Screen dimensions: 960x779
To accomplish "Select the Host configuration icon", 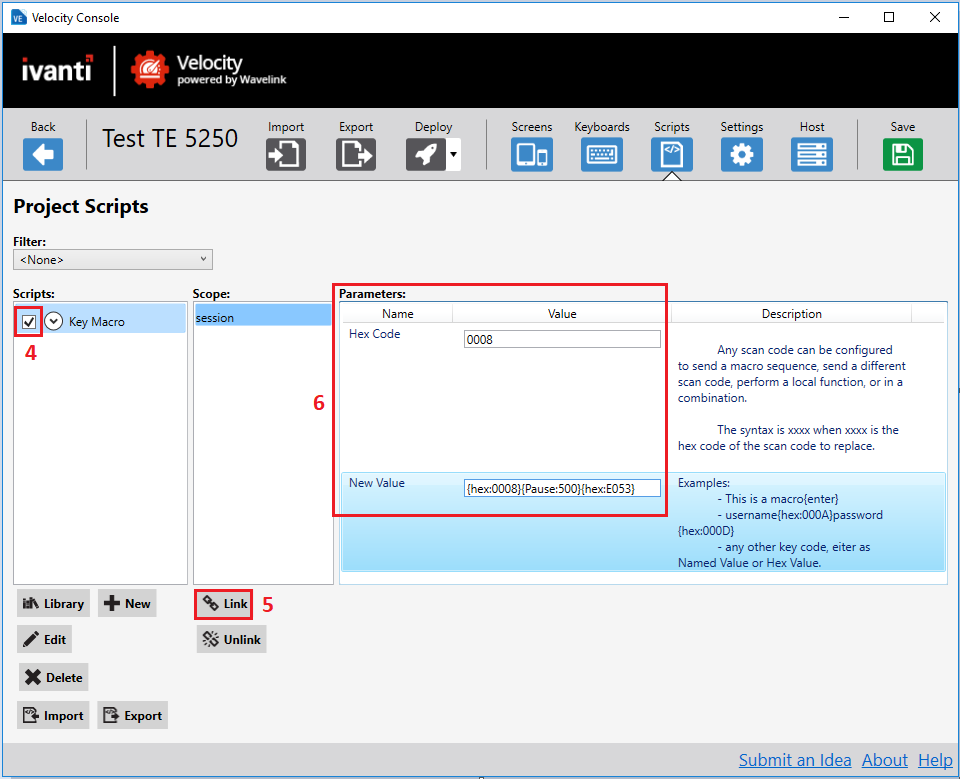I will tap(811, 153).
